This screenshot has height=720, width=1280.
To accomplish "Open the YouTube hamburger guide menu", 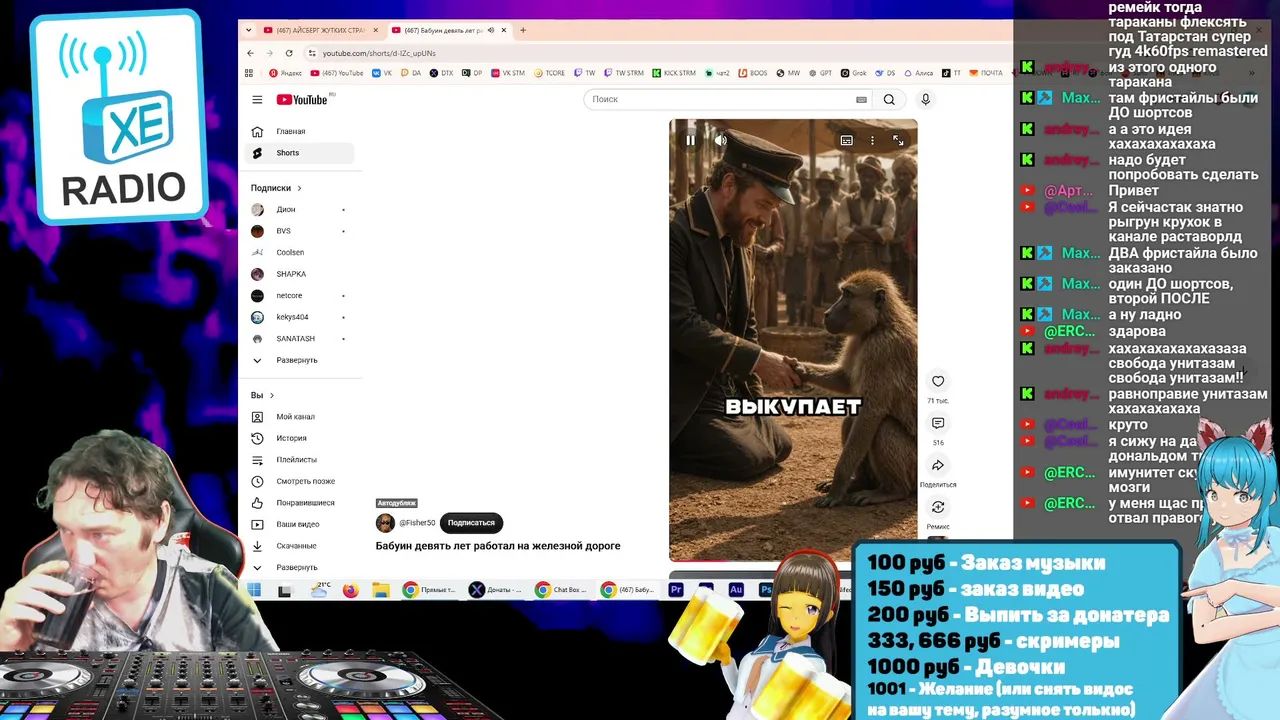I will pos(257,99).
